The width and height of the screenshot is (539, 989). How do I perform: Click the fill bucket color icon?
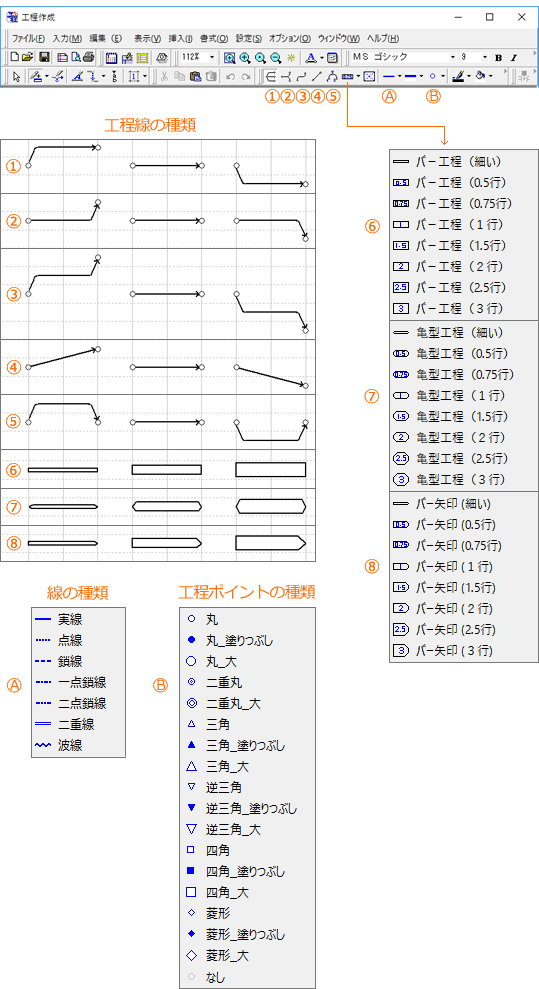[480, 76]
